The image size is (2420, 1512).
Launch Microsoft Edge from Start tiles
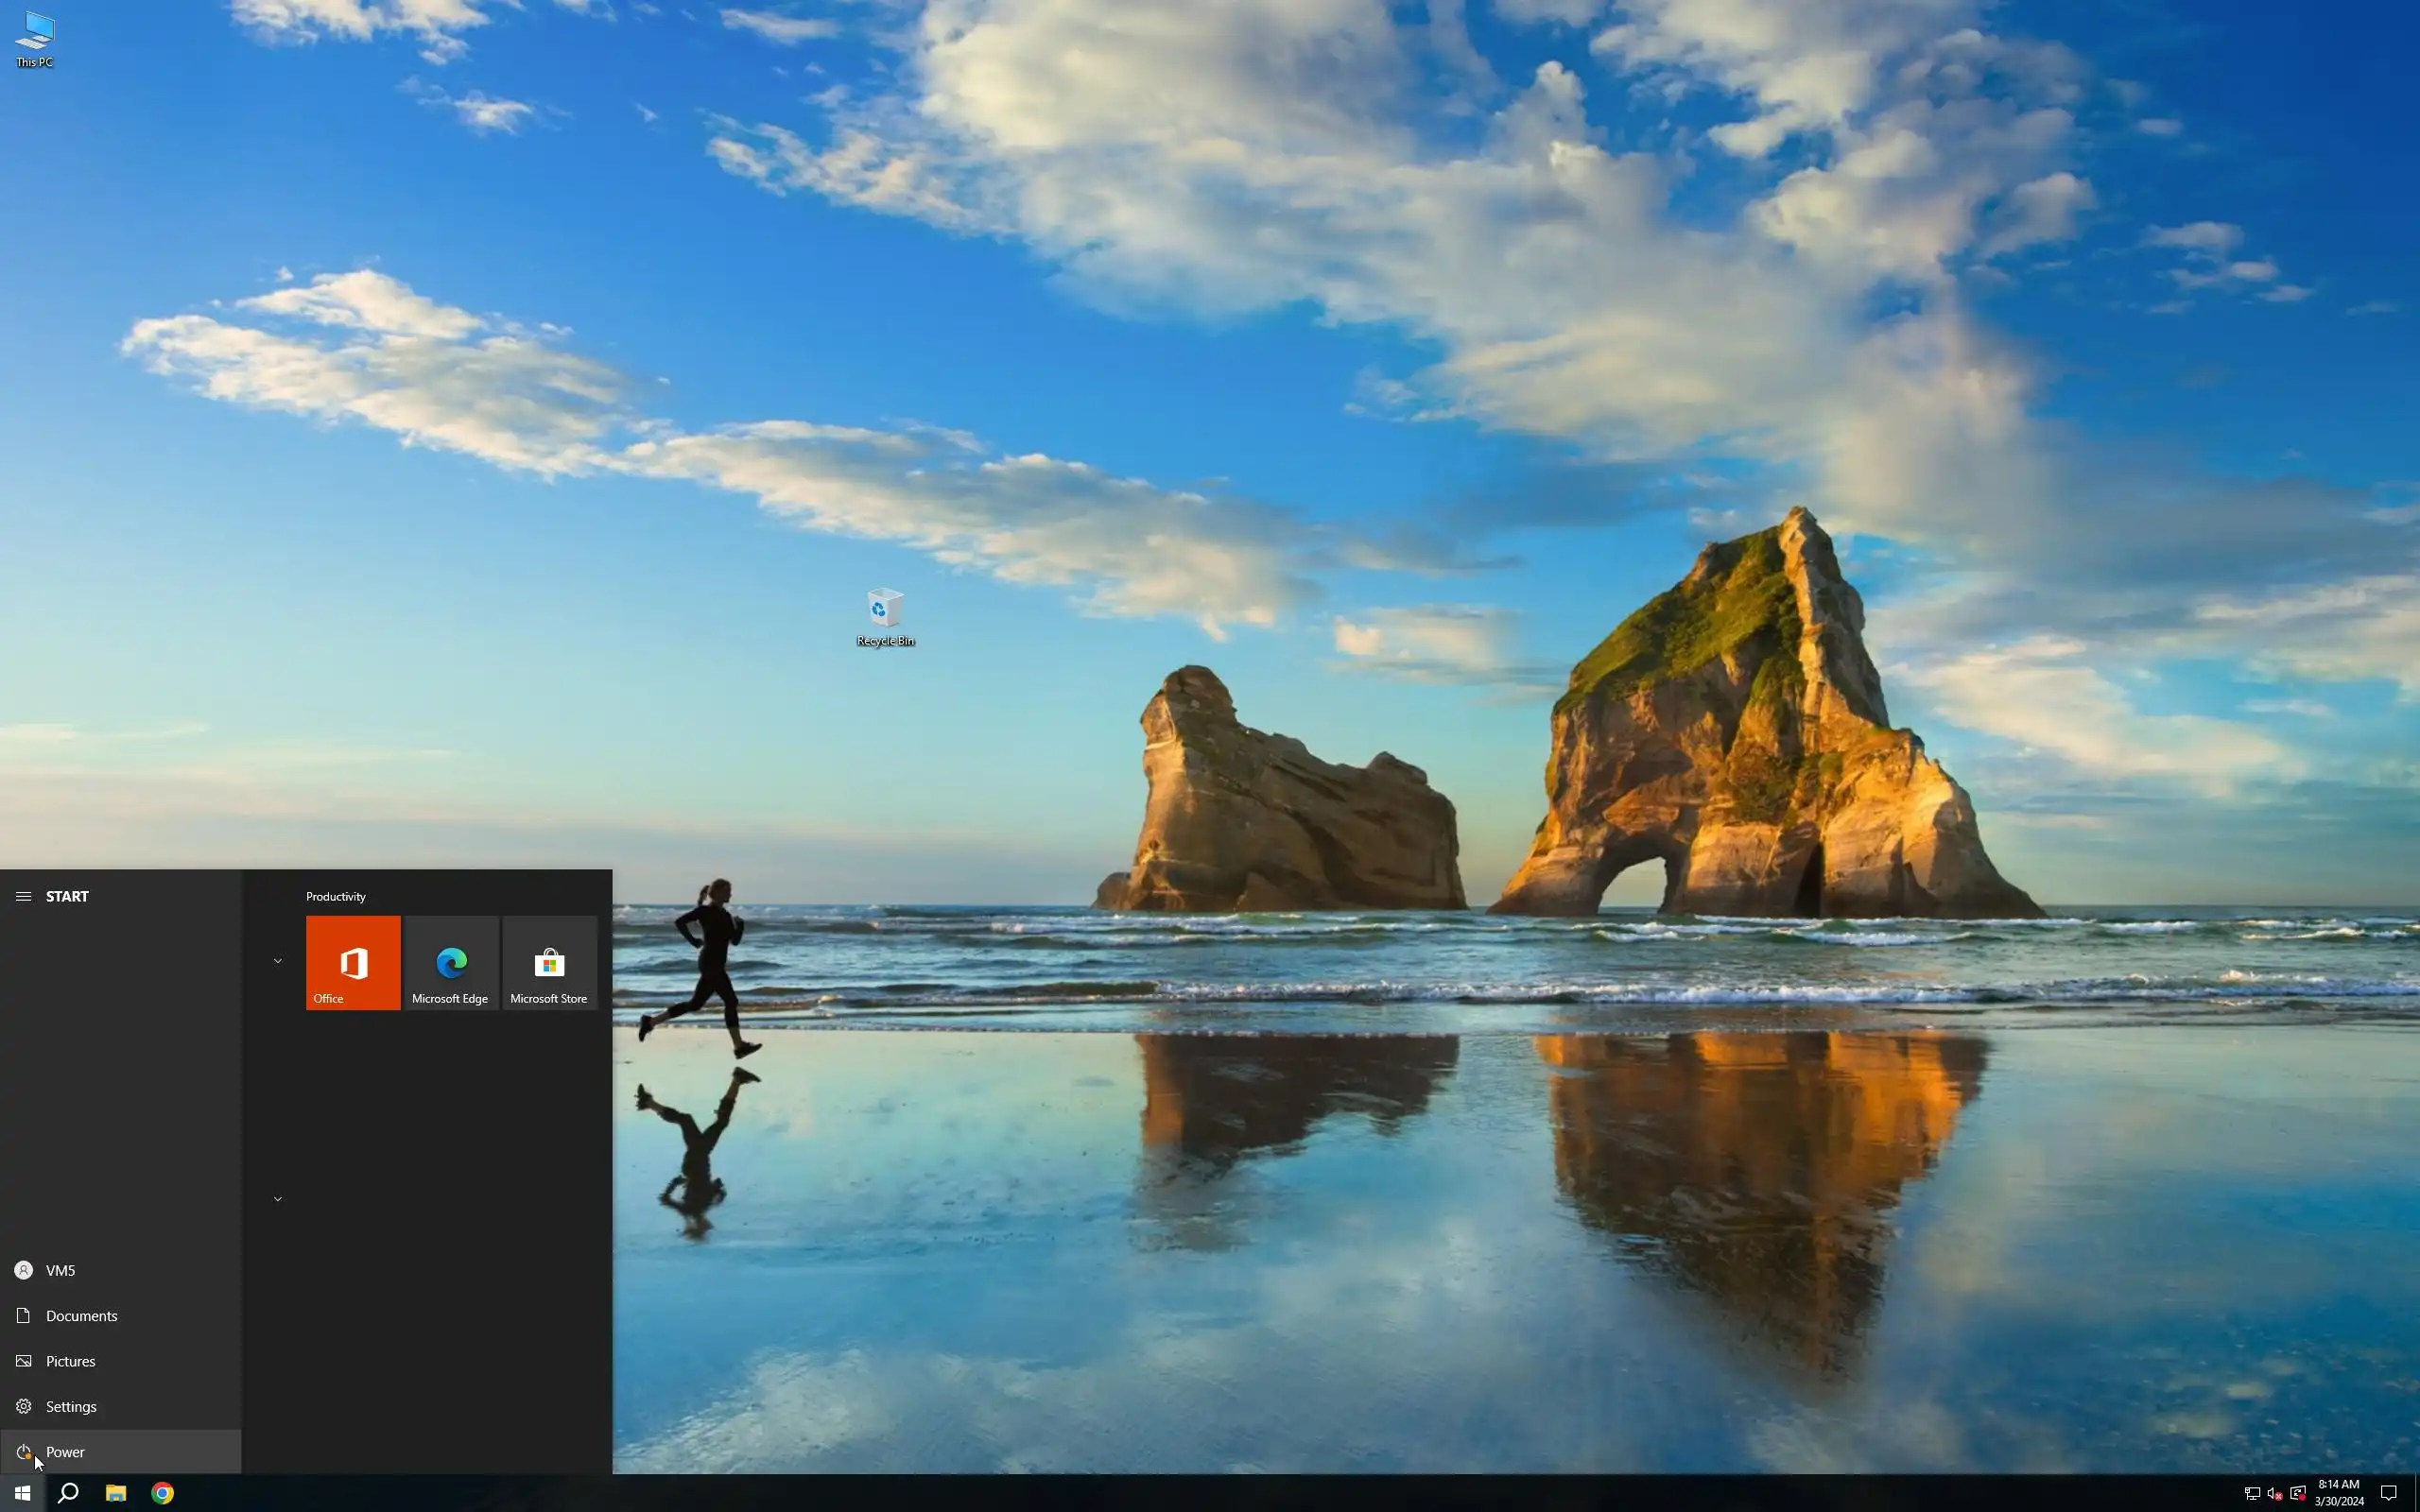pyautogui.click(x=450, y=962)
